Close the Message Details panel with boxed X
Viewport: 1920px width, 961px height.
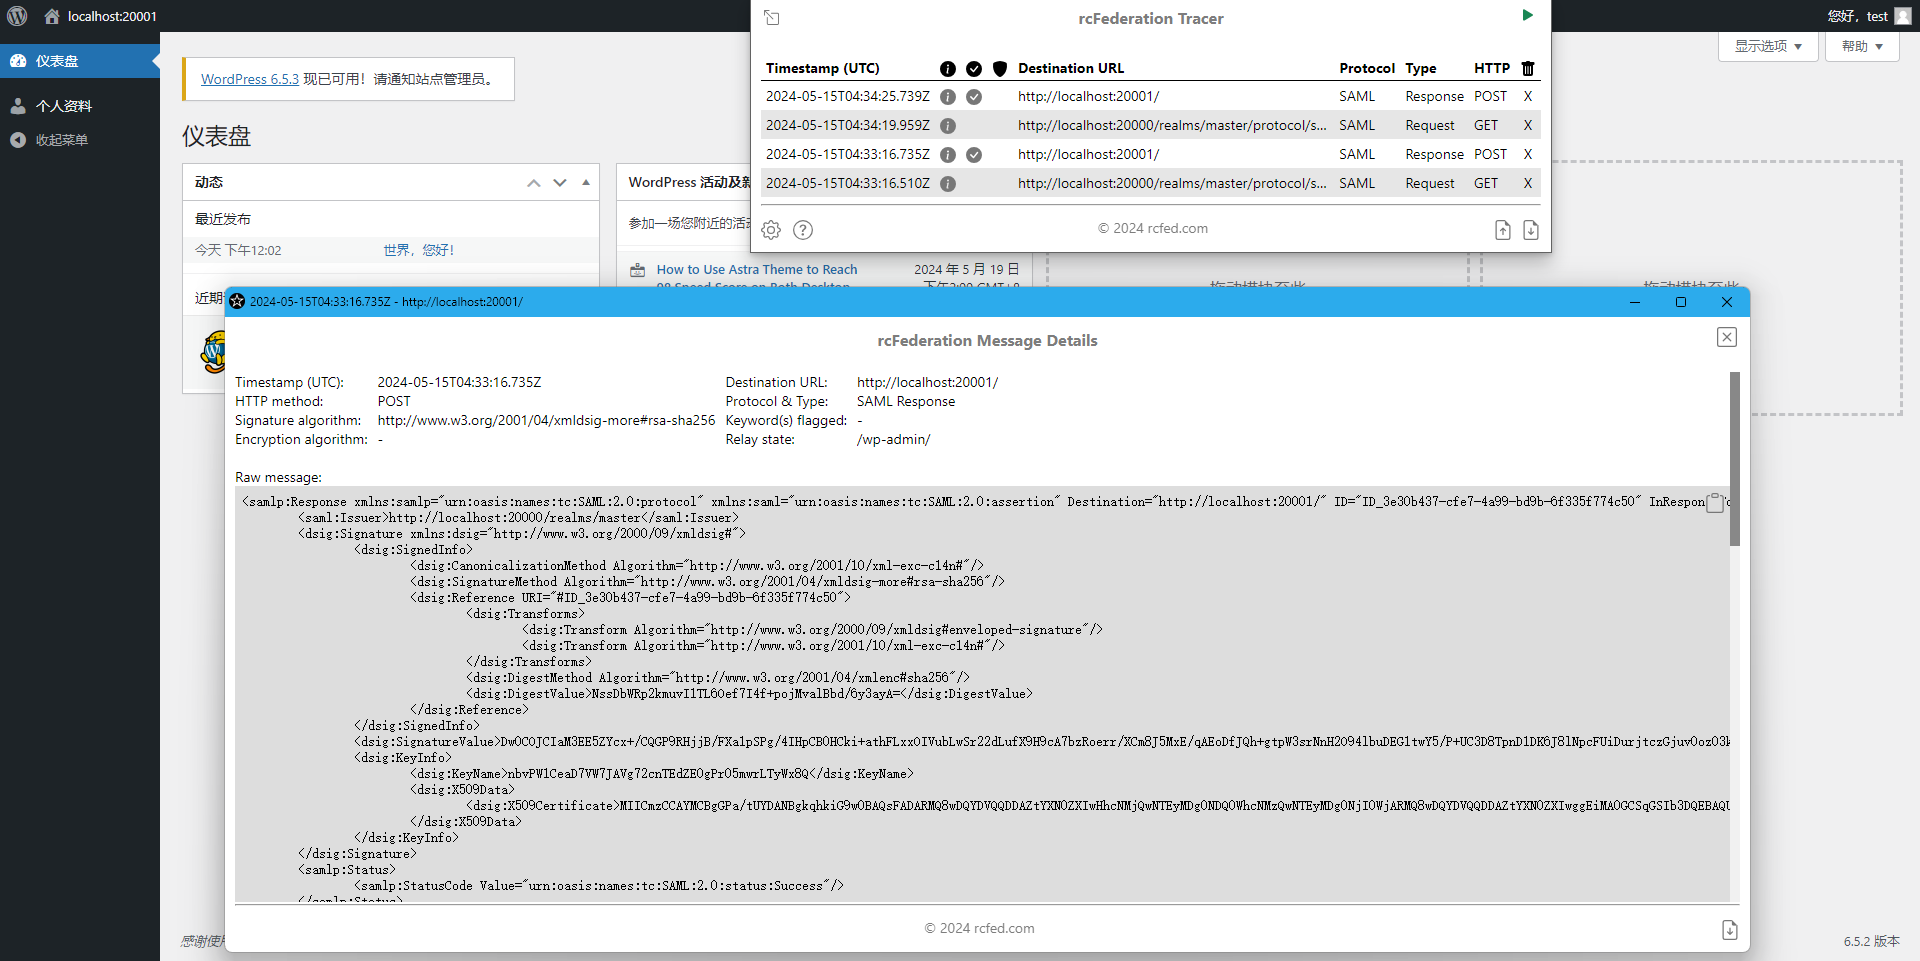[1727, 337]
